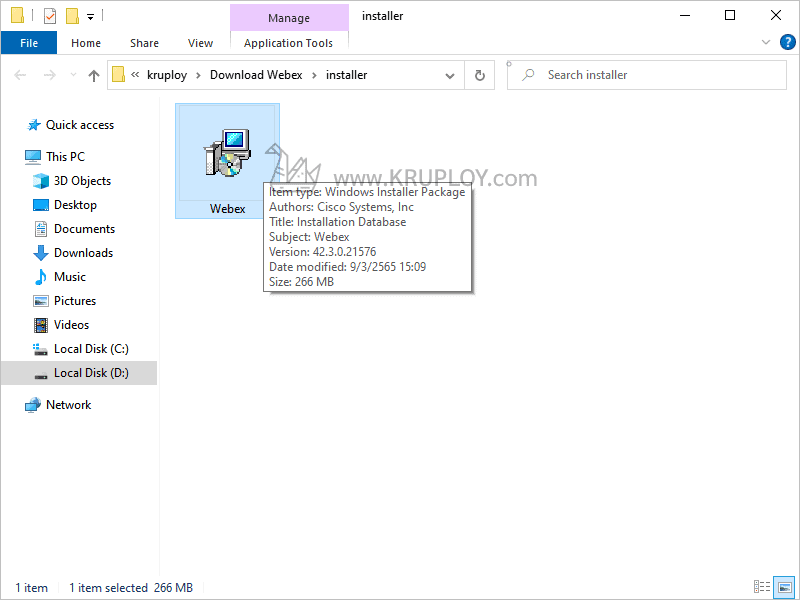Screen dimensions: 800x600
Task: Refresh the installer folder view
Action: coord(480,76)
